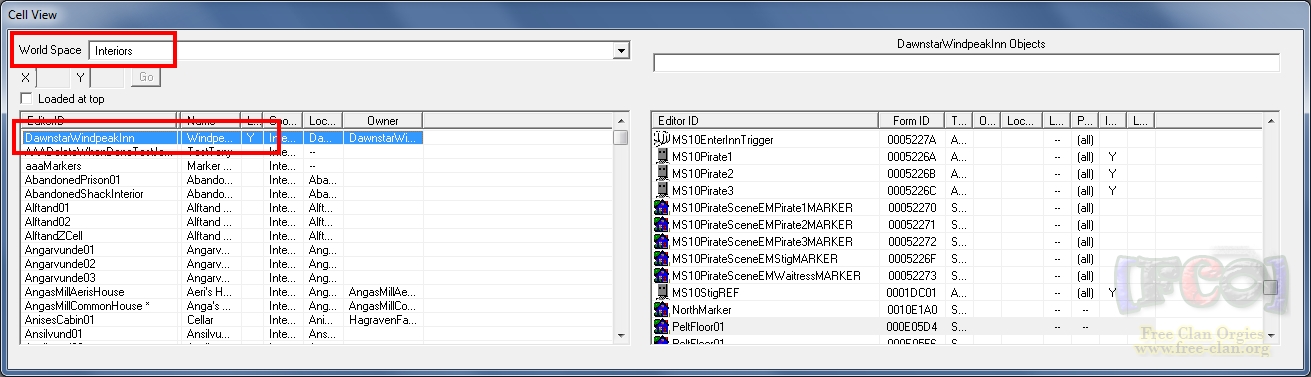Sort cell list by Owner column header
The height and width of the screenshot is (377, 1311).
[383, 121]
